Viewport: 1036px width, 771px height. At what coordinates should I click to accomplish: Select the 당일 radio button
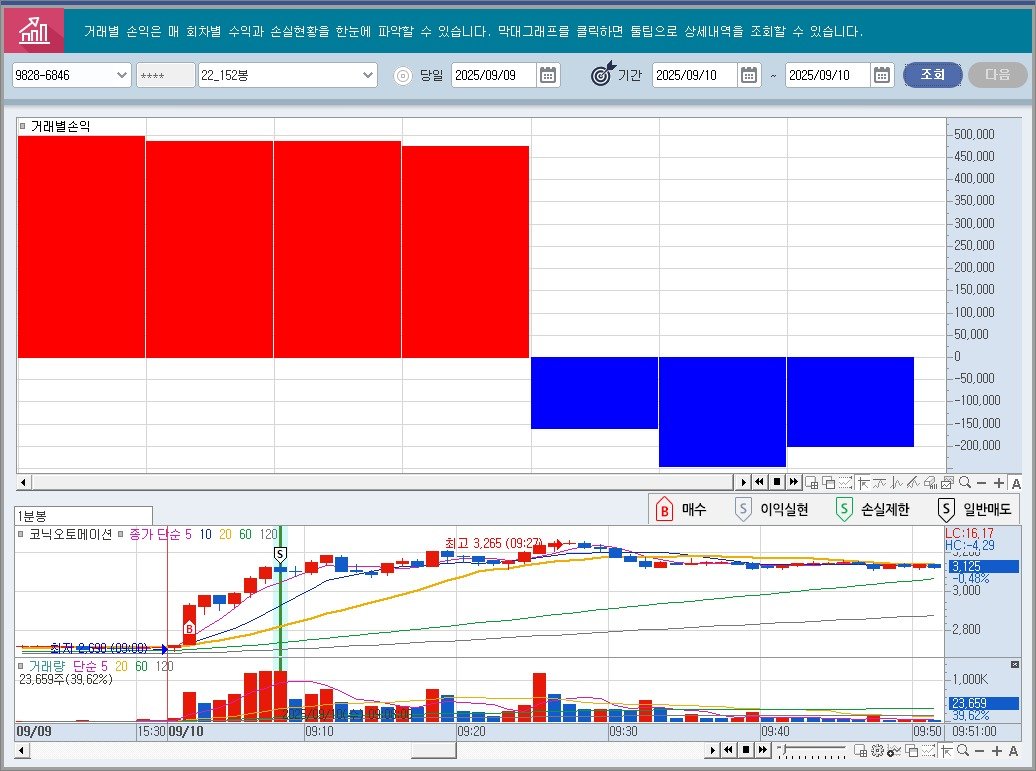402,75
